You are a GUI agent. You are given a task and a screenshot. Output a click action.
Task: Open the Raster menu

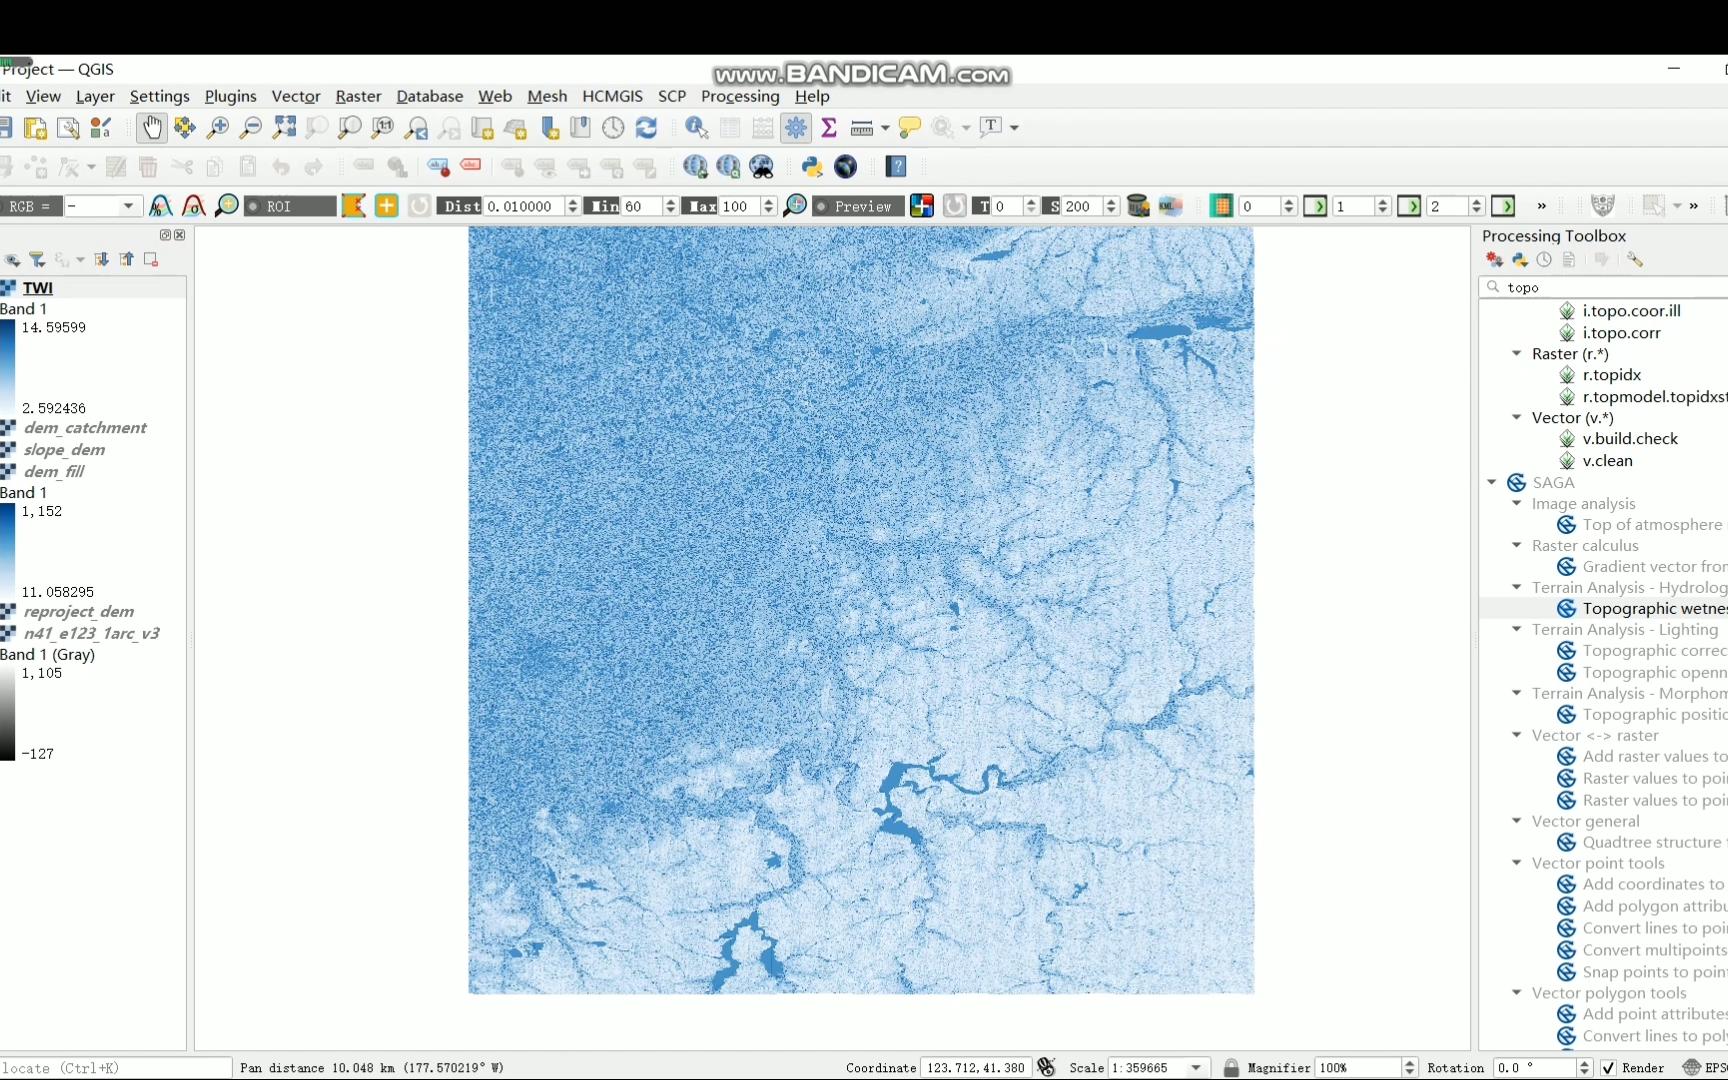[358, 96]
